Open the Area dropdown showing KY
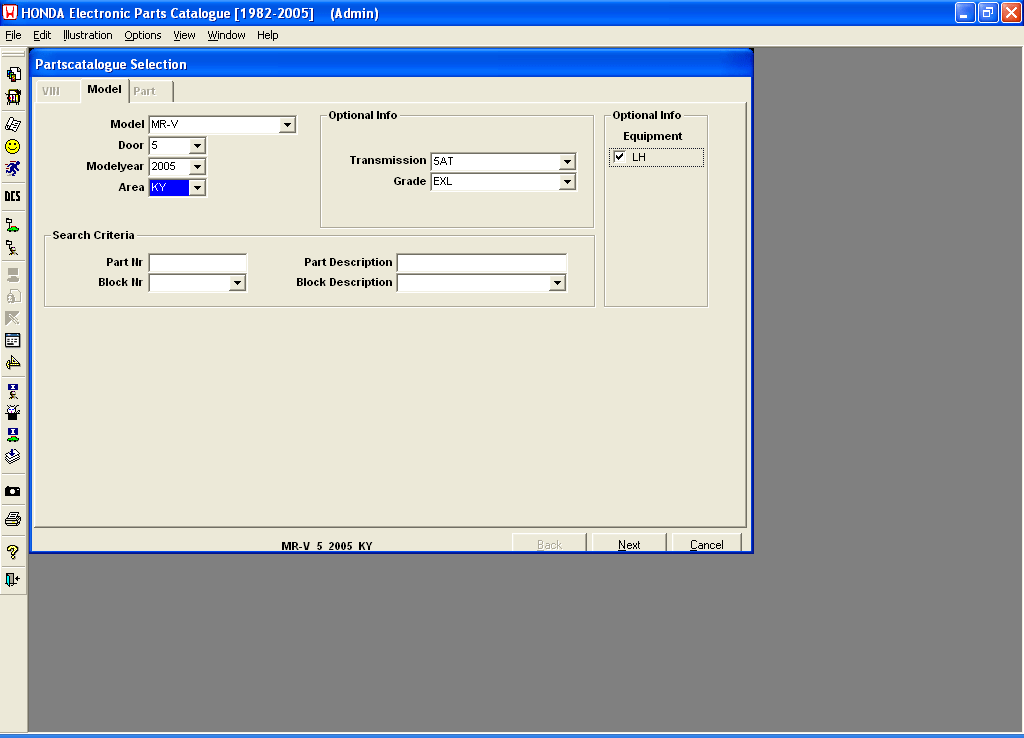 coord(197,187)
